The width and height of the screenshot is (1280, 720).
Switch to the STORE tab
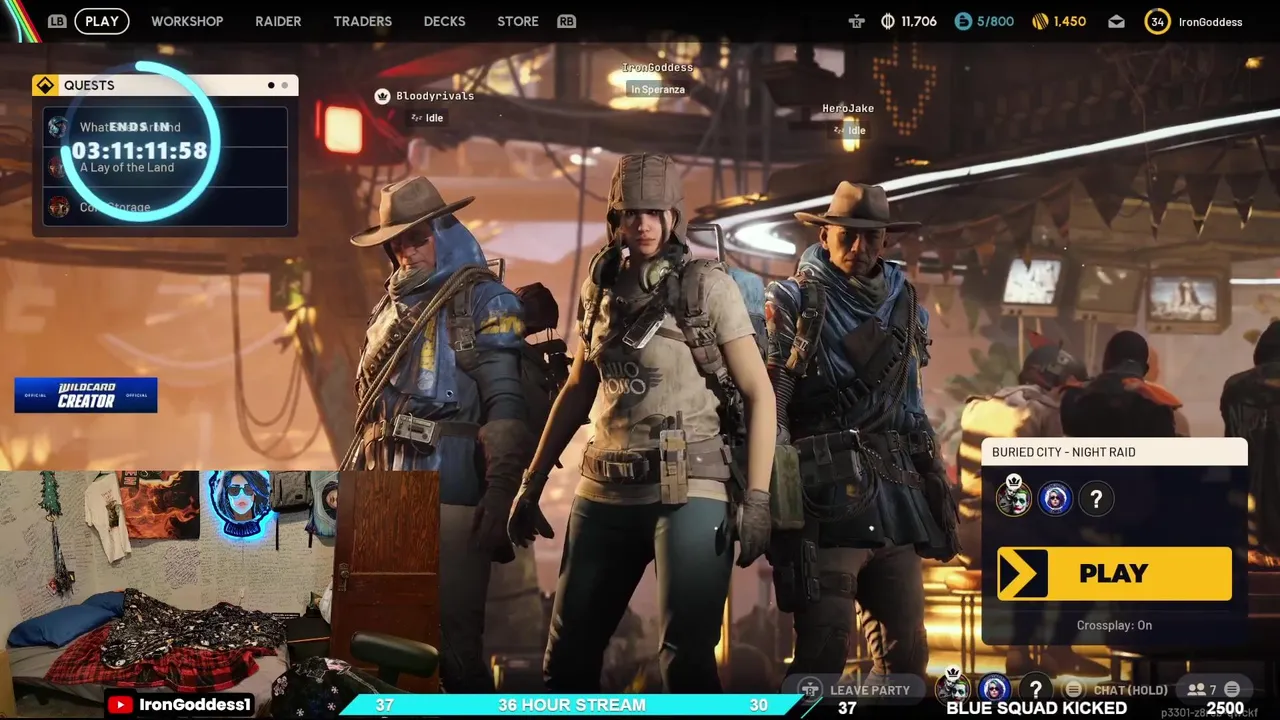(518, 21)
